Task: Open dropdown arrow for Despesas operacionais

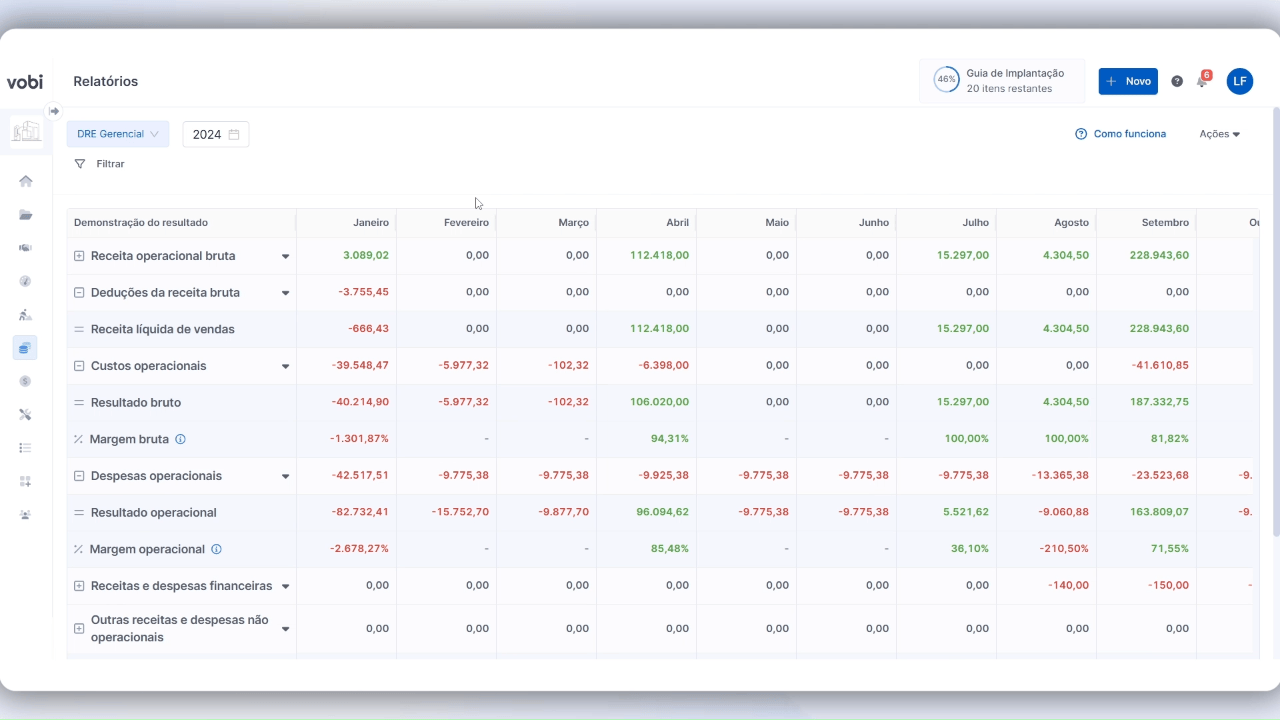Action: click(x=285, y=477)
